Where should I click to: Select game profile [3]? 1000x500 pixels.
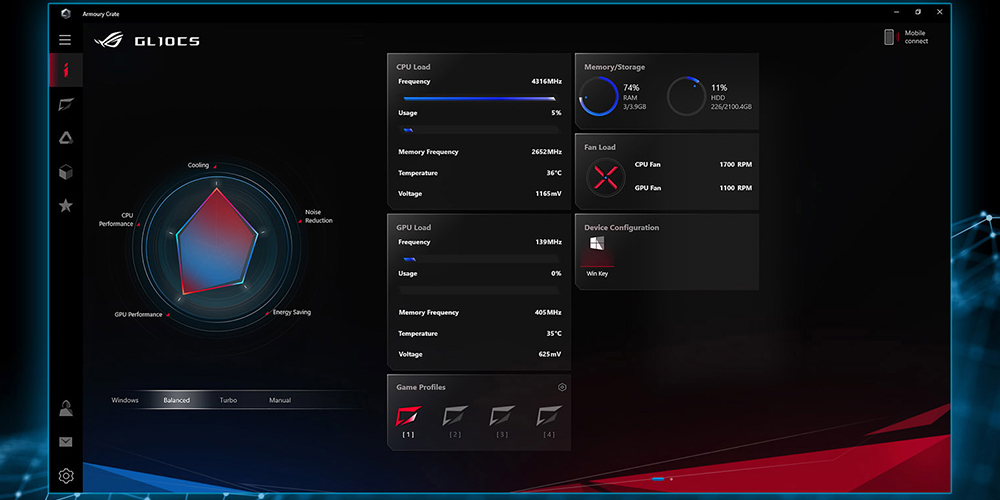pyautogui.click(x=502, y=421)
